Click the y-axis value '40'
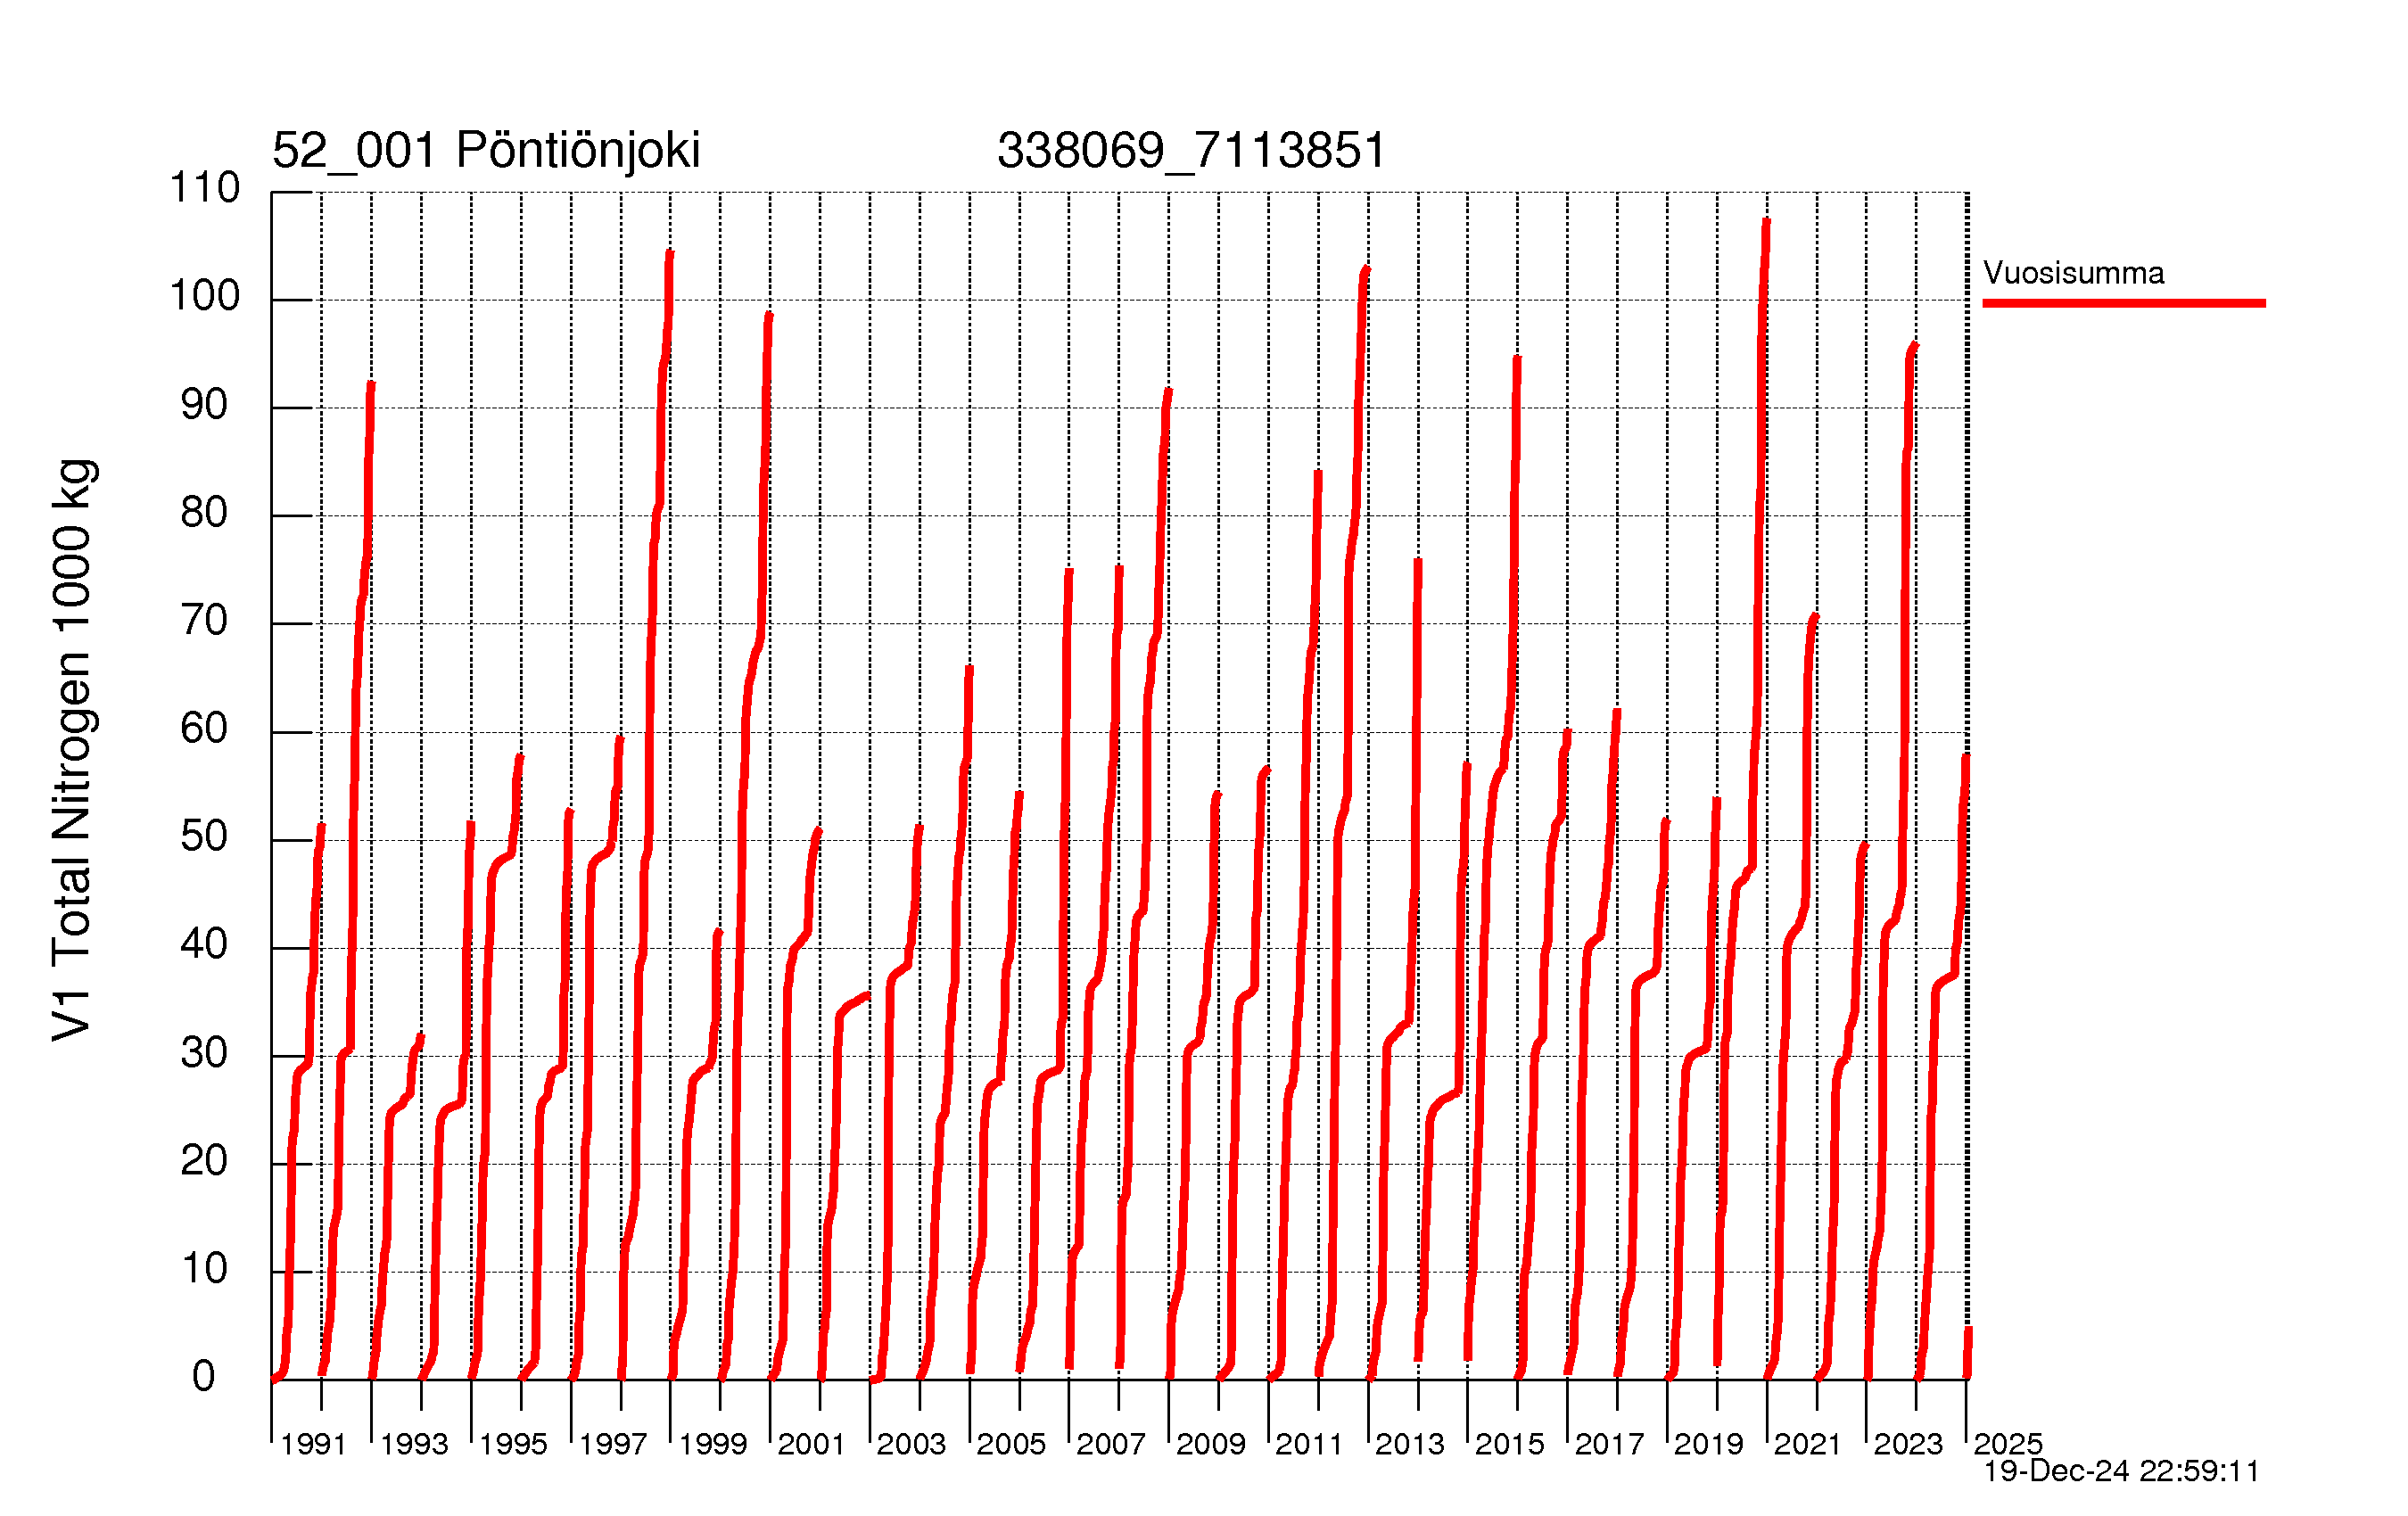 coord(204,945)
